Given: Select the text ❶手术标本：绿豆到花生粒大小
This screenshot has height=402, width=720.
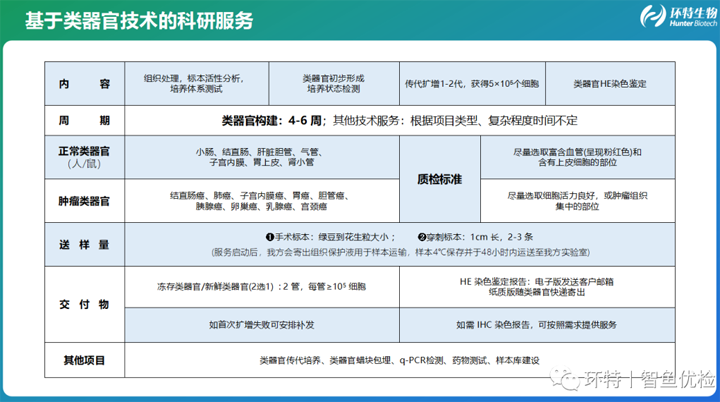Looking at the screenshot, I should point(327,237).
